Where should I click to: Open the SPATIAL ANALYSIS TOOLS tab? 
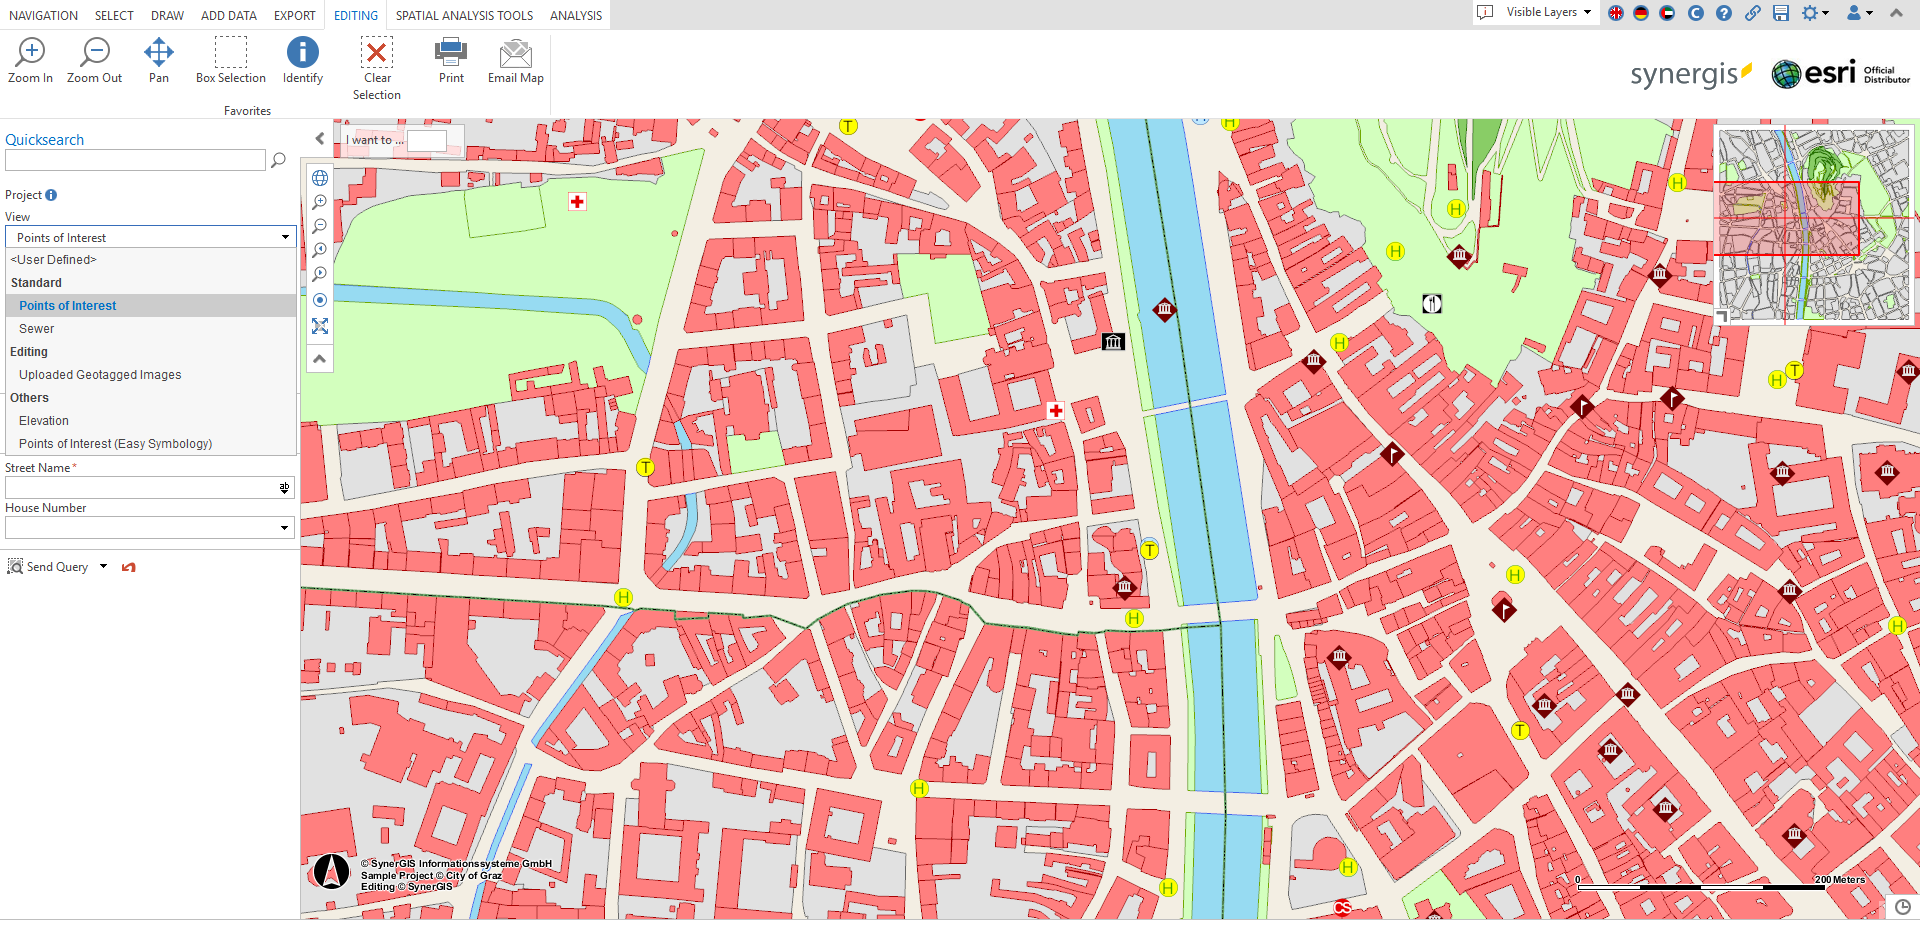click(463, 15)
